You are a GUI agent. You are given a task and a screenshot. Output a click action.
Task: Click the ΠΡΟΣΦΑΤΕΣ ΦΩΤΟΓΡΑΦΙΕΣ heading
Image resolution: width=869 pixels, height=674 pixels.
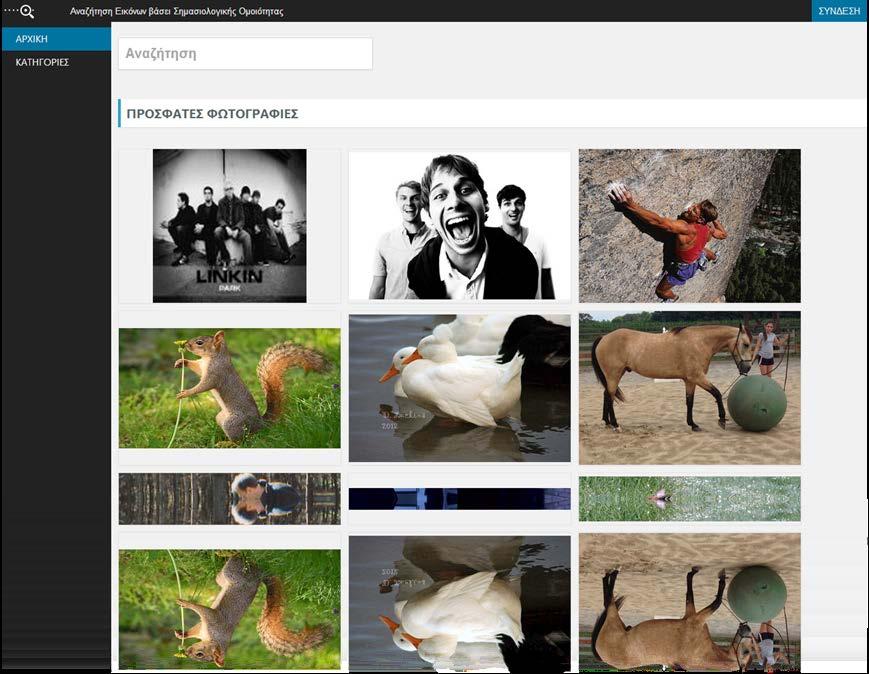pyautogui.click(x=212, y=114)
